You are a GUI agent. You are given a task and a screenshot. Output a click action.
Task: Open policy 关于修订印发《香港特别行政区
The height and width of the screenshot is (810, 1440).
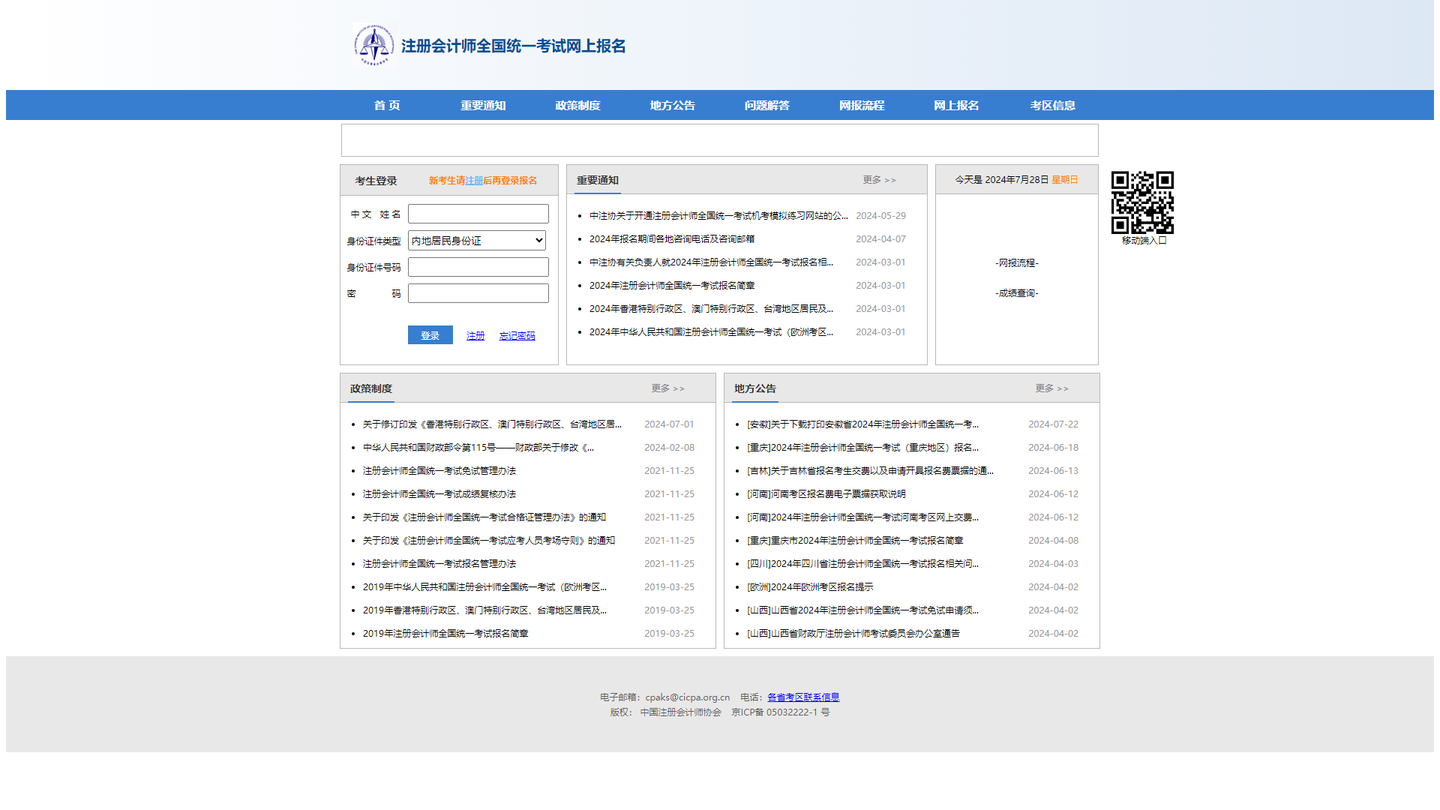click(x=492, y=424)
